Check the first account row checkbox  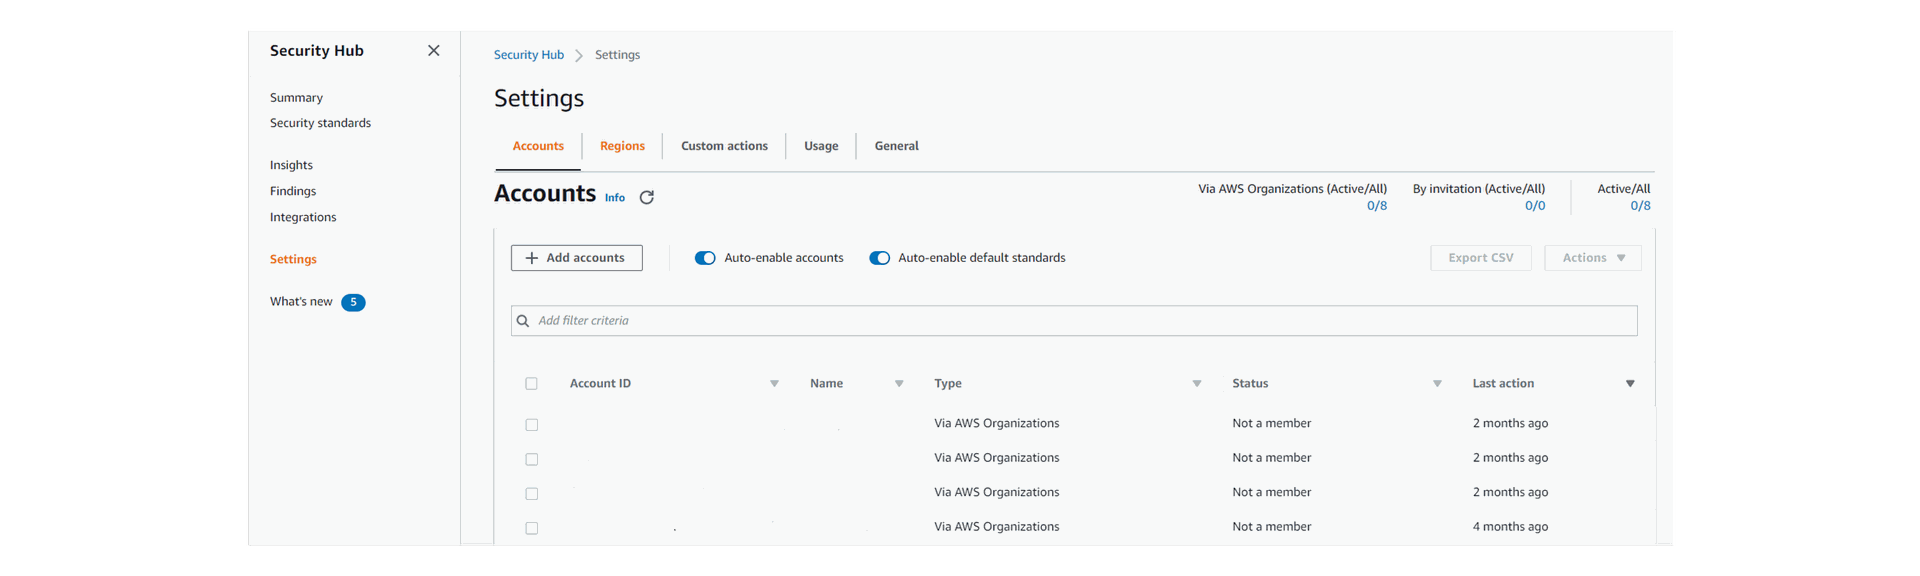click(x=532, y=425)
